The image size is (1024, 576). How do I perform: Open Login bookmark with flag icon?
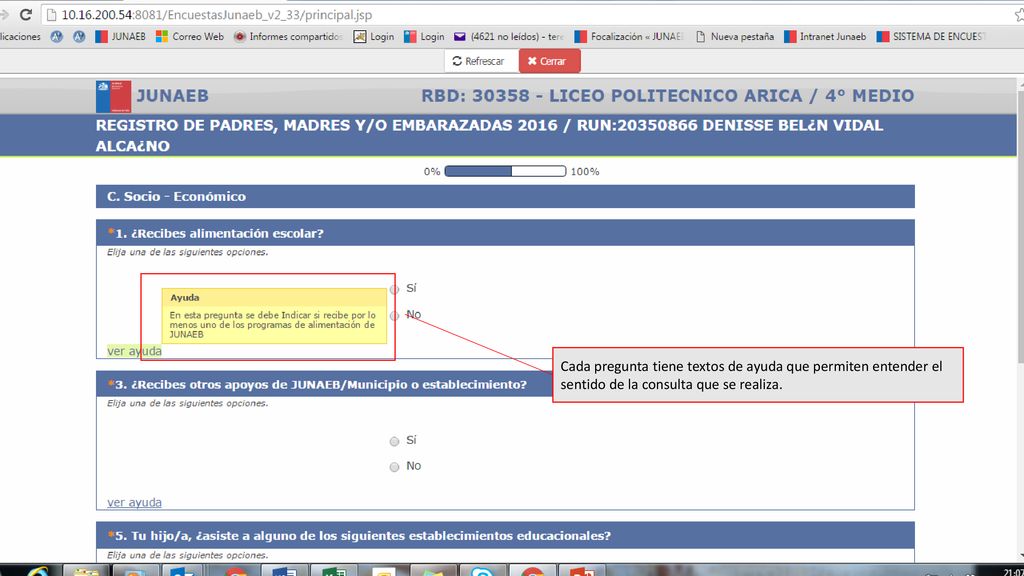(x=424, y=37)
